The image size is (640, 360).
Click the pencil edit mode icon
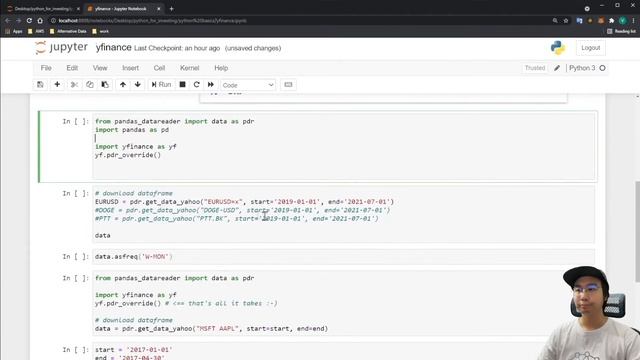(x=557, y=68)
